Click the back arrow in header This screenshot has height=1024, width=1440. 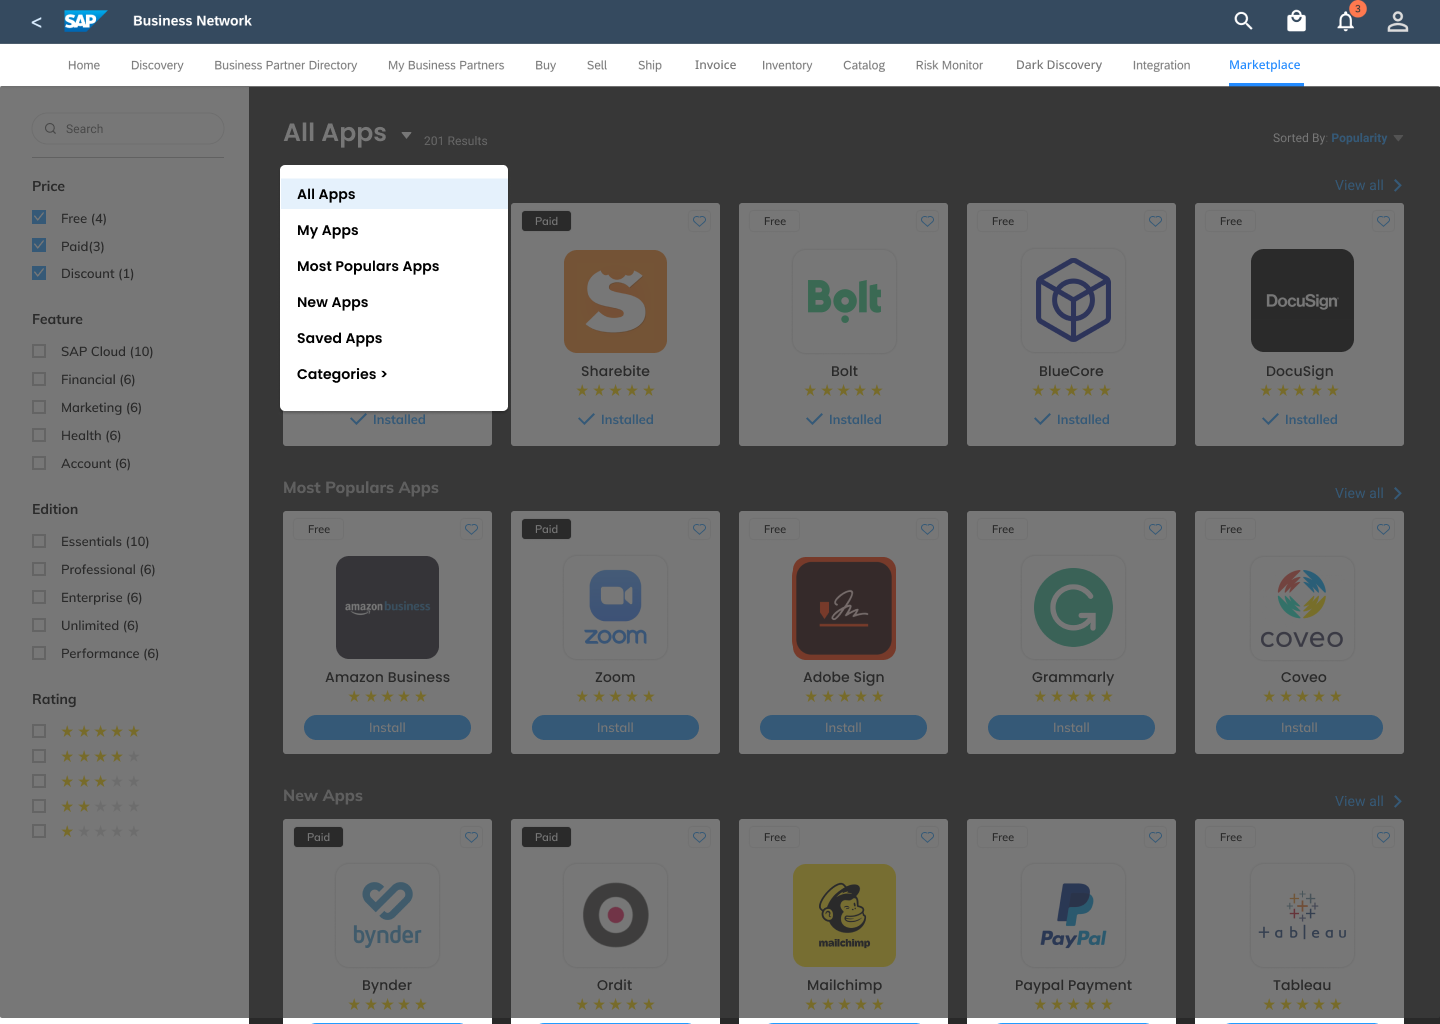click(x=36, y=21)
